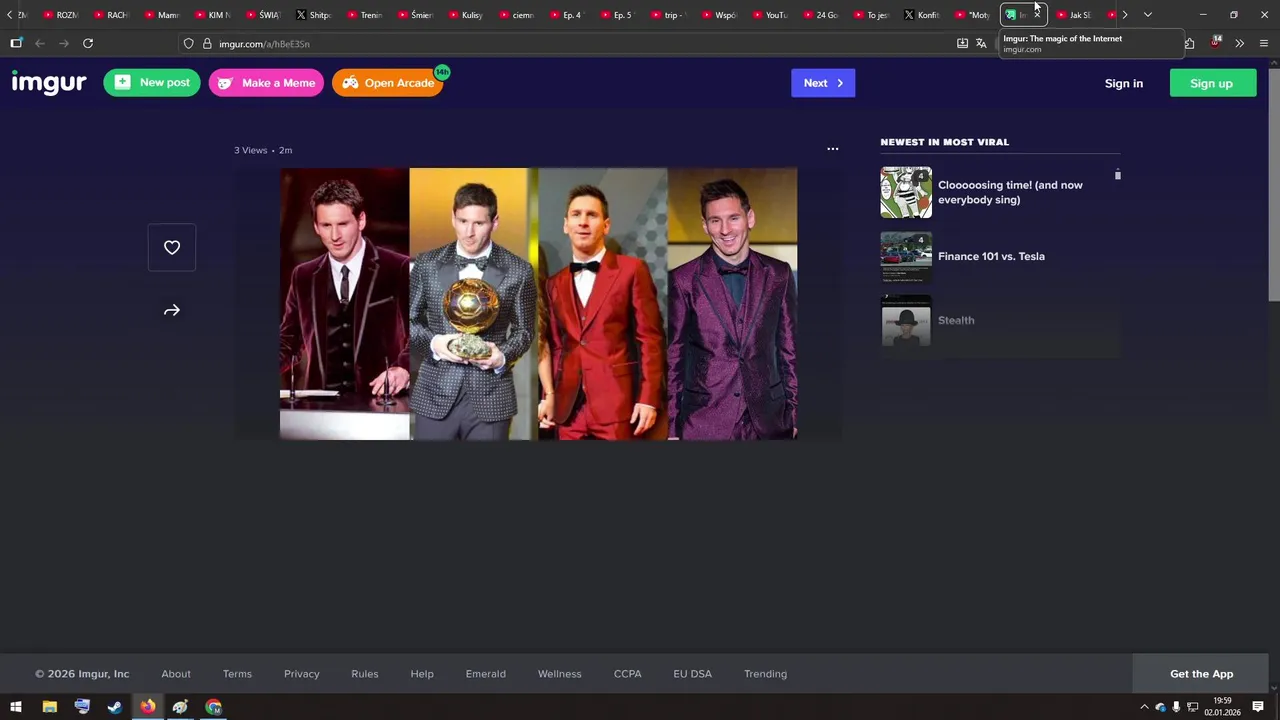Open File Explorer from the taskbar
The width and height of the screenshot is (1280, 720).
[49, 707]
